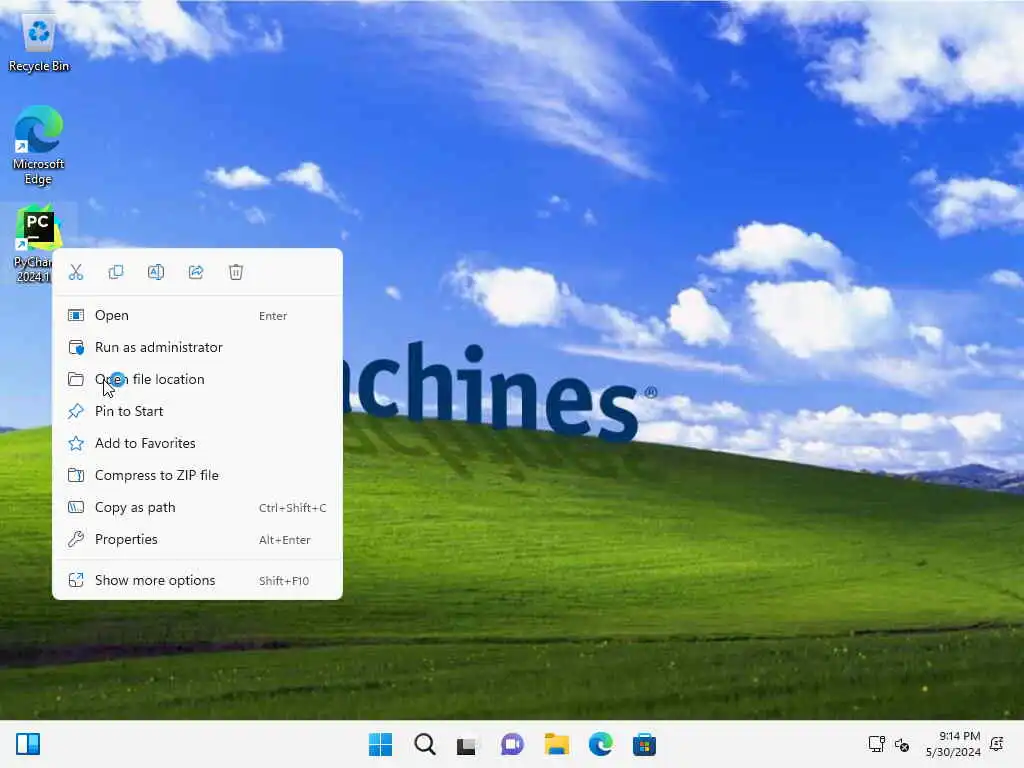Image resolution: width=1024 pixels, height=768 pixels.
Task: Open Task View on the taskbar
Action: click(466, 745)
